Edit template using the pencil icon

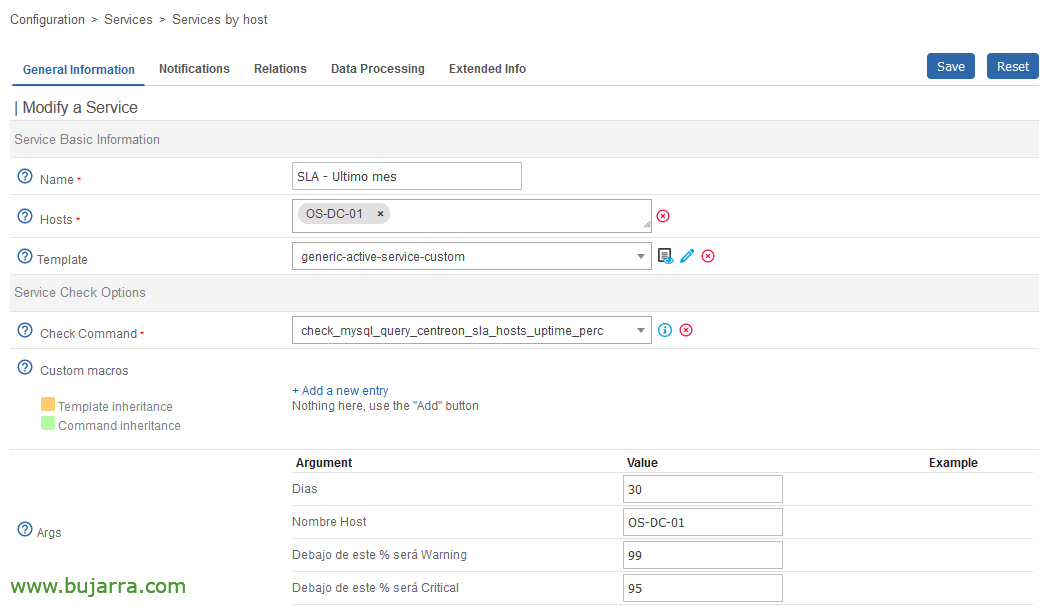point(687,256)
